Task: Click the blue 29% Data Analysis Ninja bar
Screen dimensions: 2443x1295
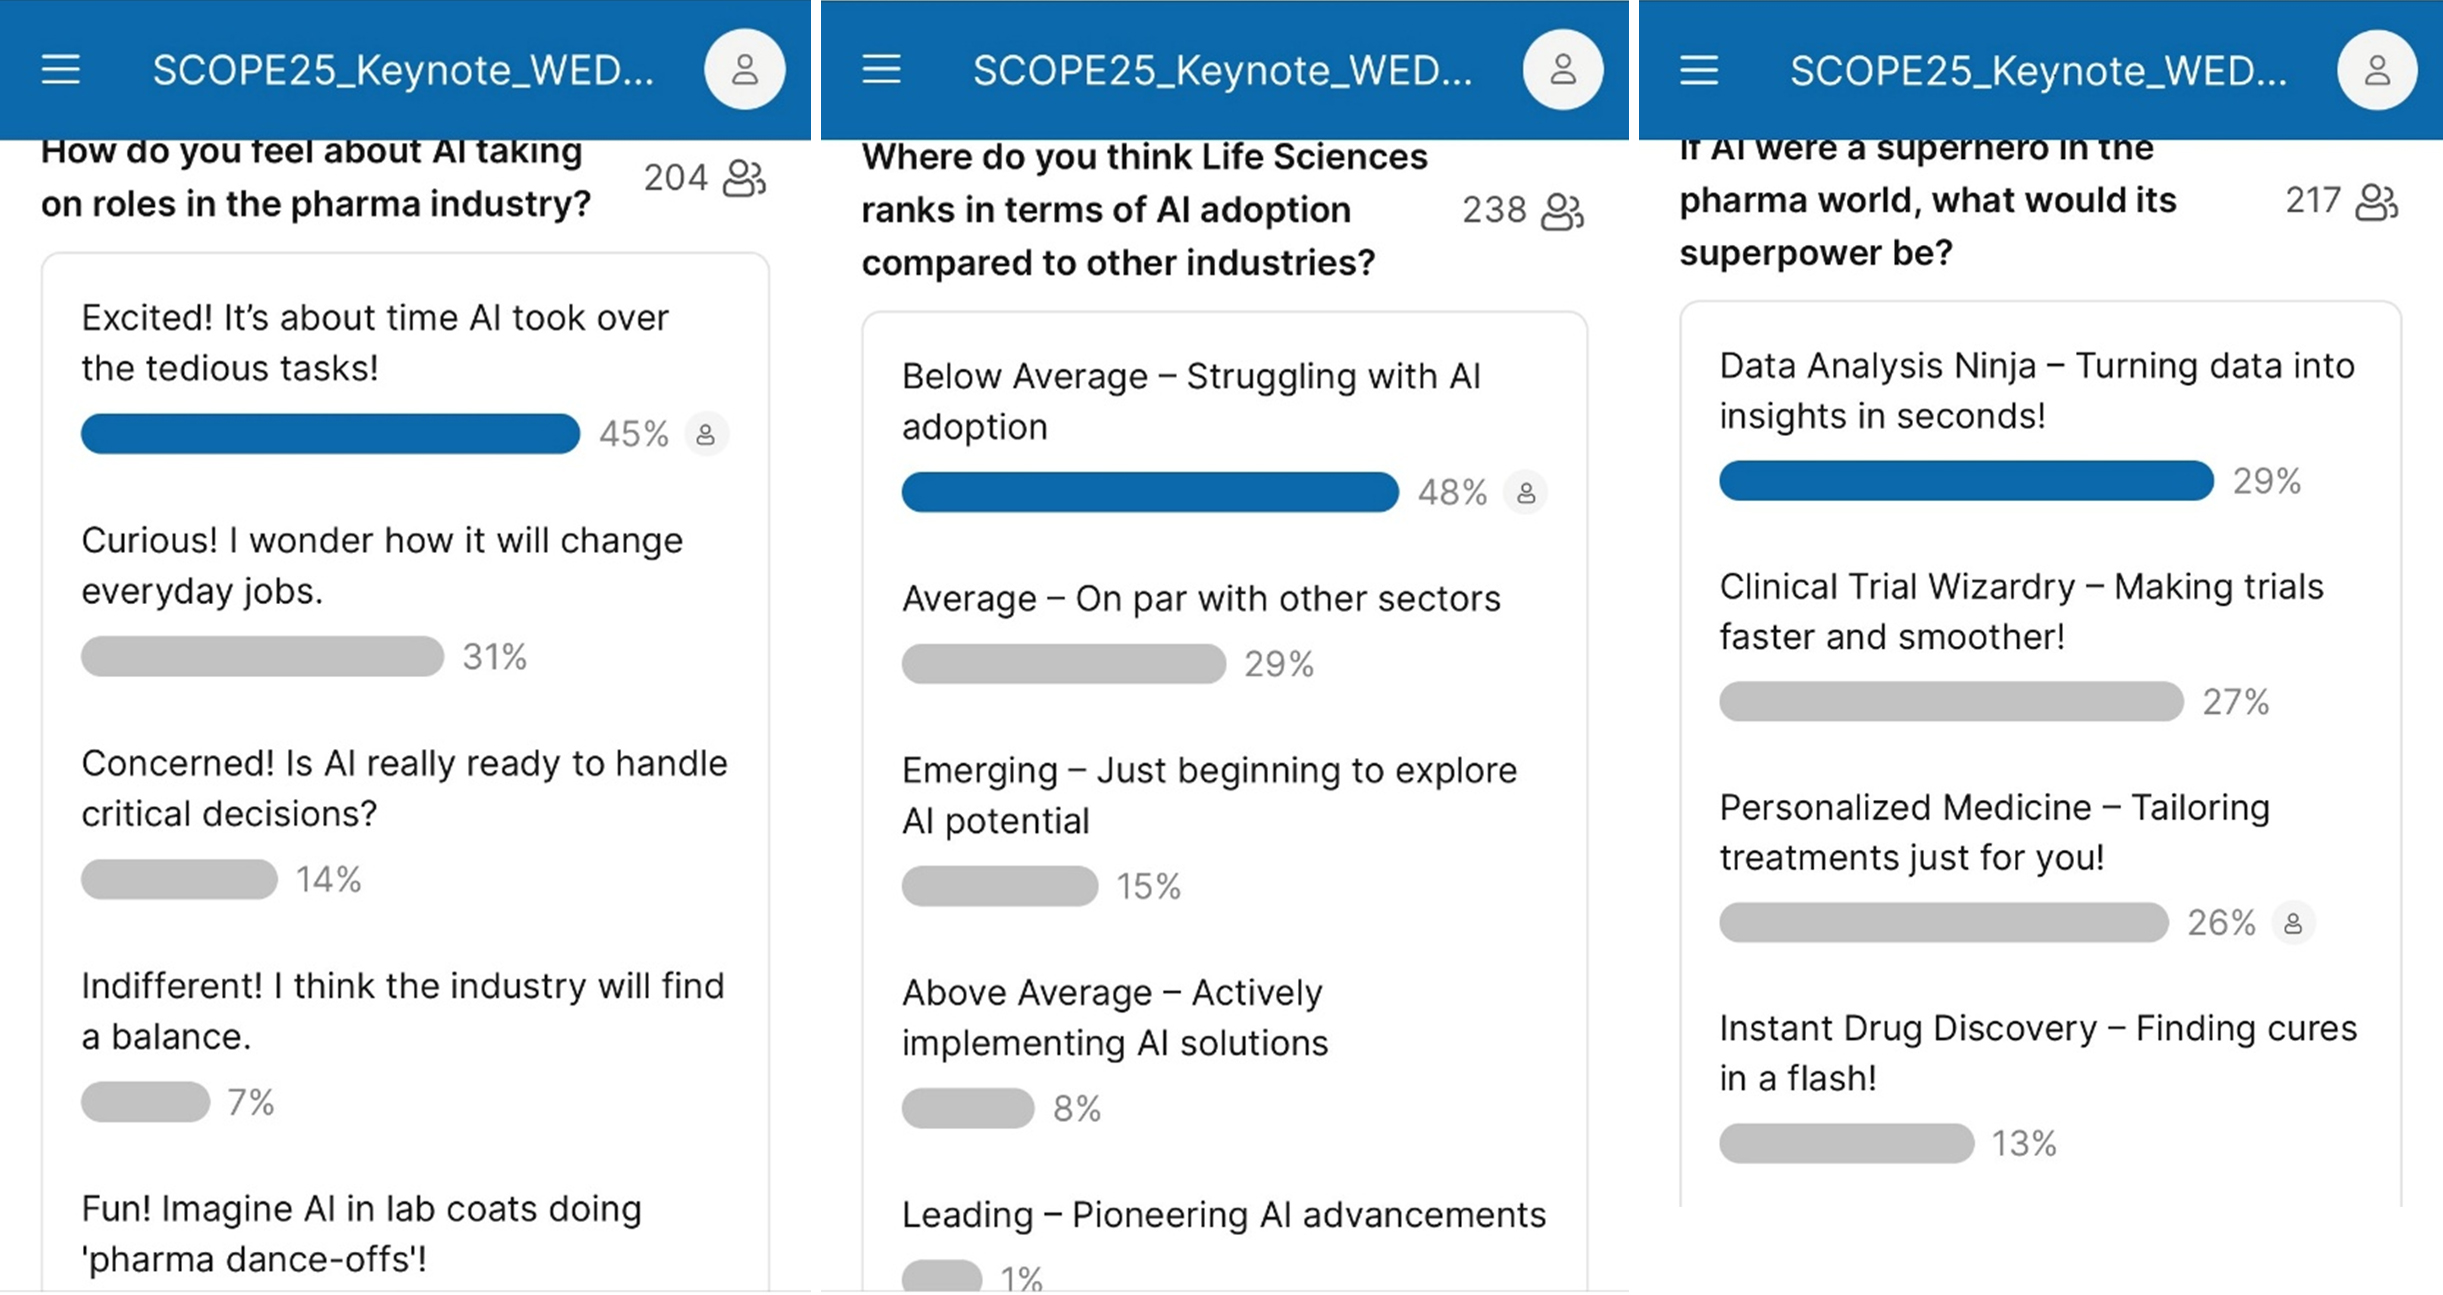Action: click(x=1965, y=481)
